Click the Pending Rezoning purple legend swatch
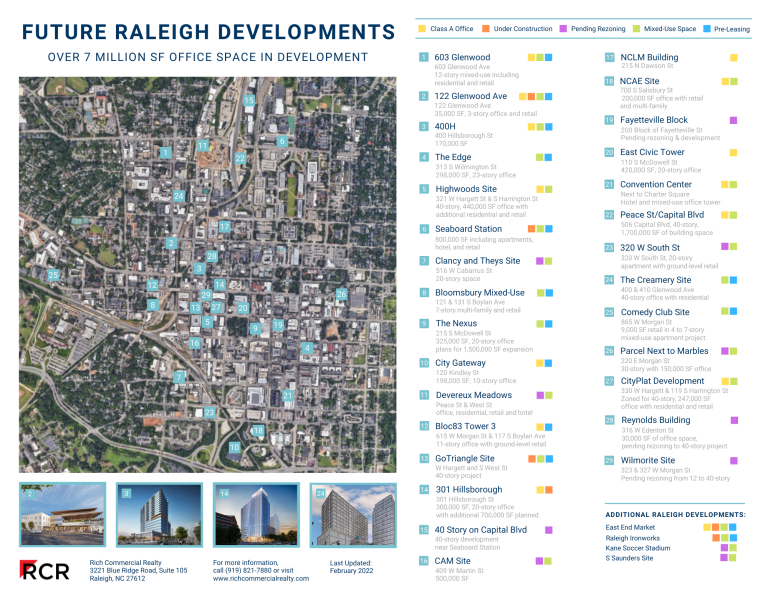This screenshot has height=593, width=768. [563, 30]
